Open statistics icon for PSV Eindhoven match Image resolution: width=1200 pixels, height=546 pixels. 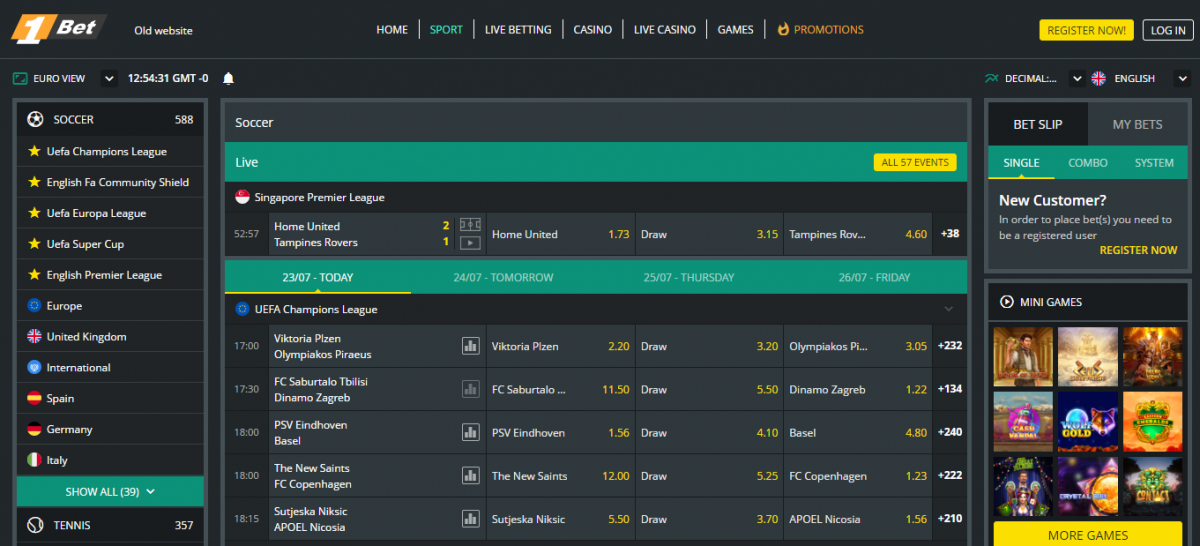(x=470, y=432)
